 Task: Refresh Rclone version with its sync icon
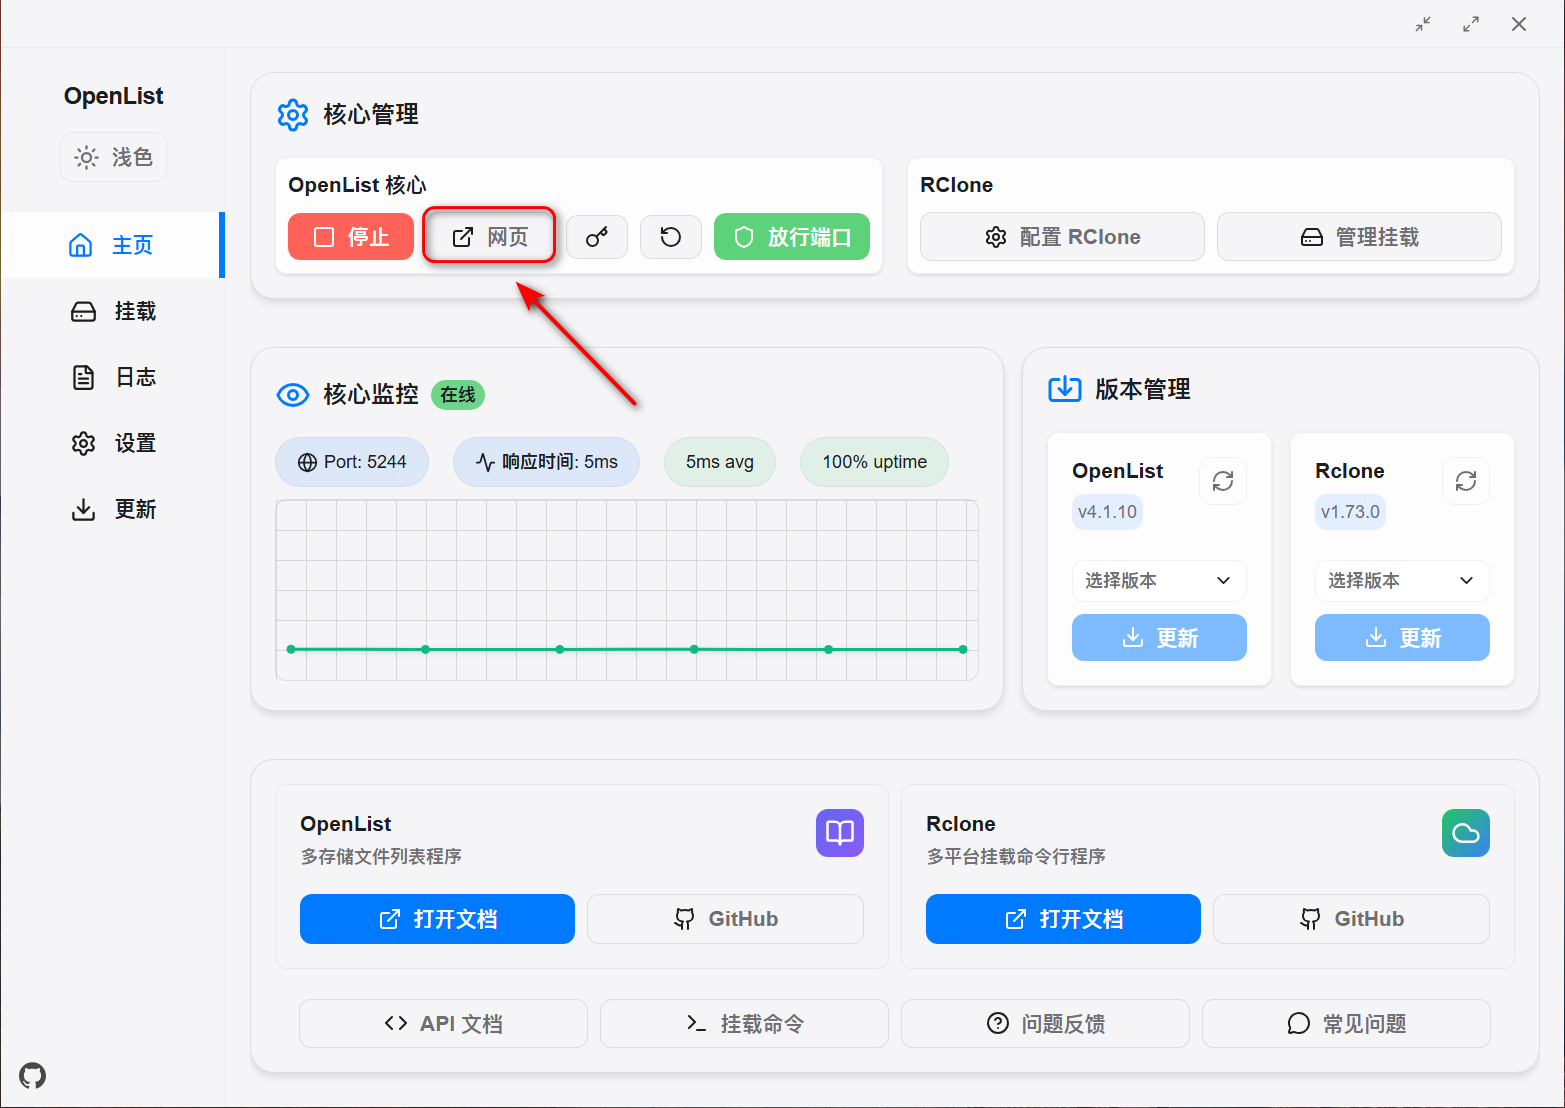(x=1465, y=481)
